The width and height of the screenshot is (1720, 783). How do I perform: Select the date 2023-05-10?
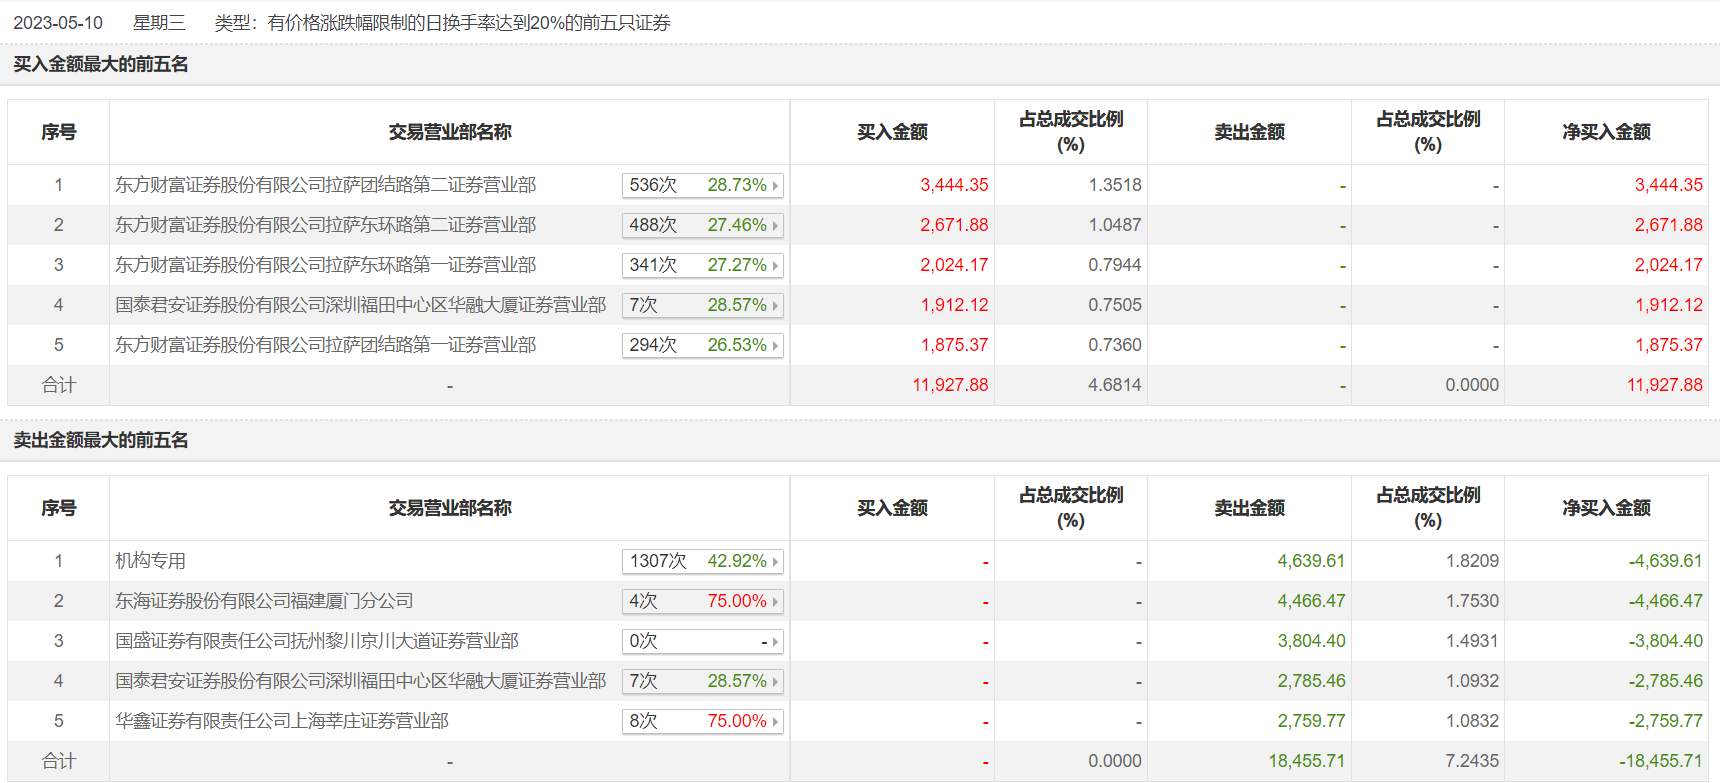point(58,23)
